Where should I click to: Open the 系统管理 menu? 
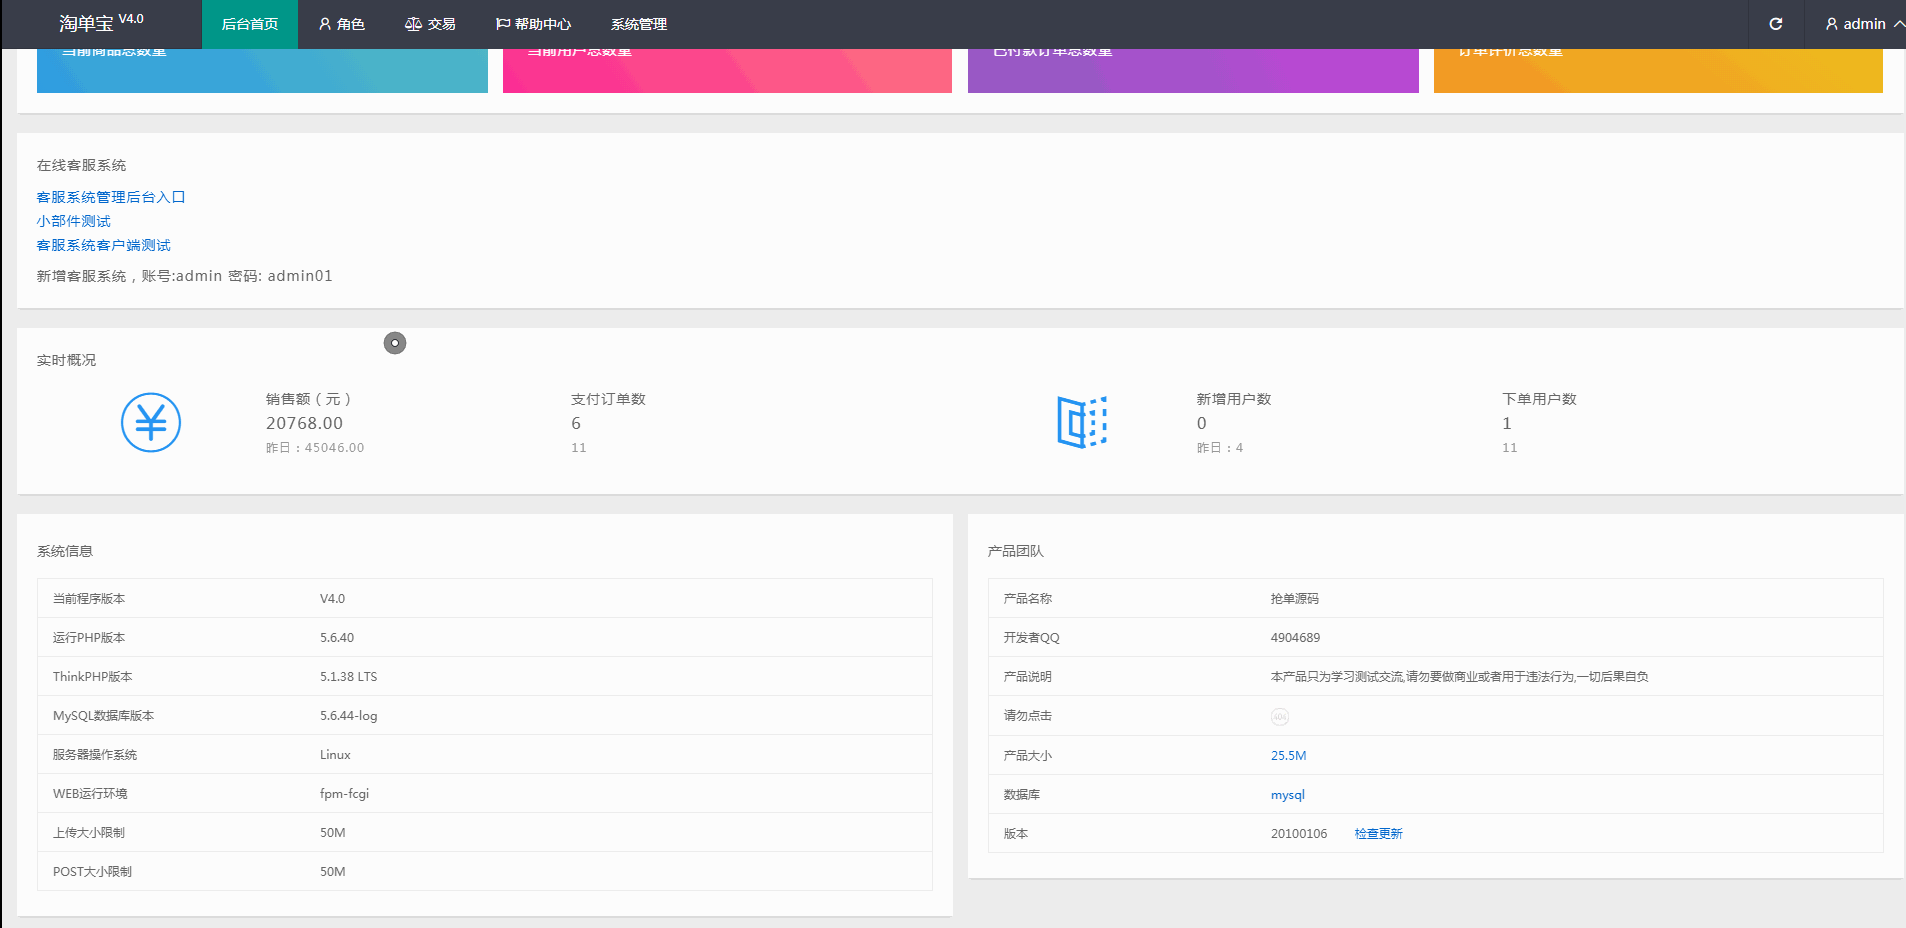639,24
